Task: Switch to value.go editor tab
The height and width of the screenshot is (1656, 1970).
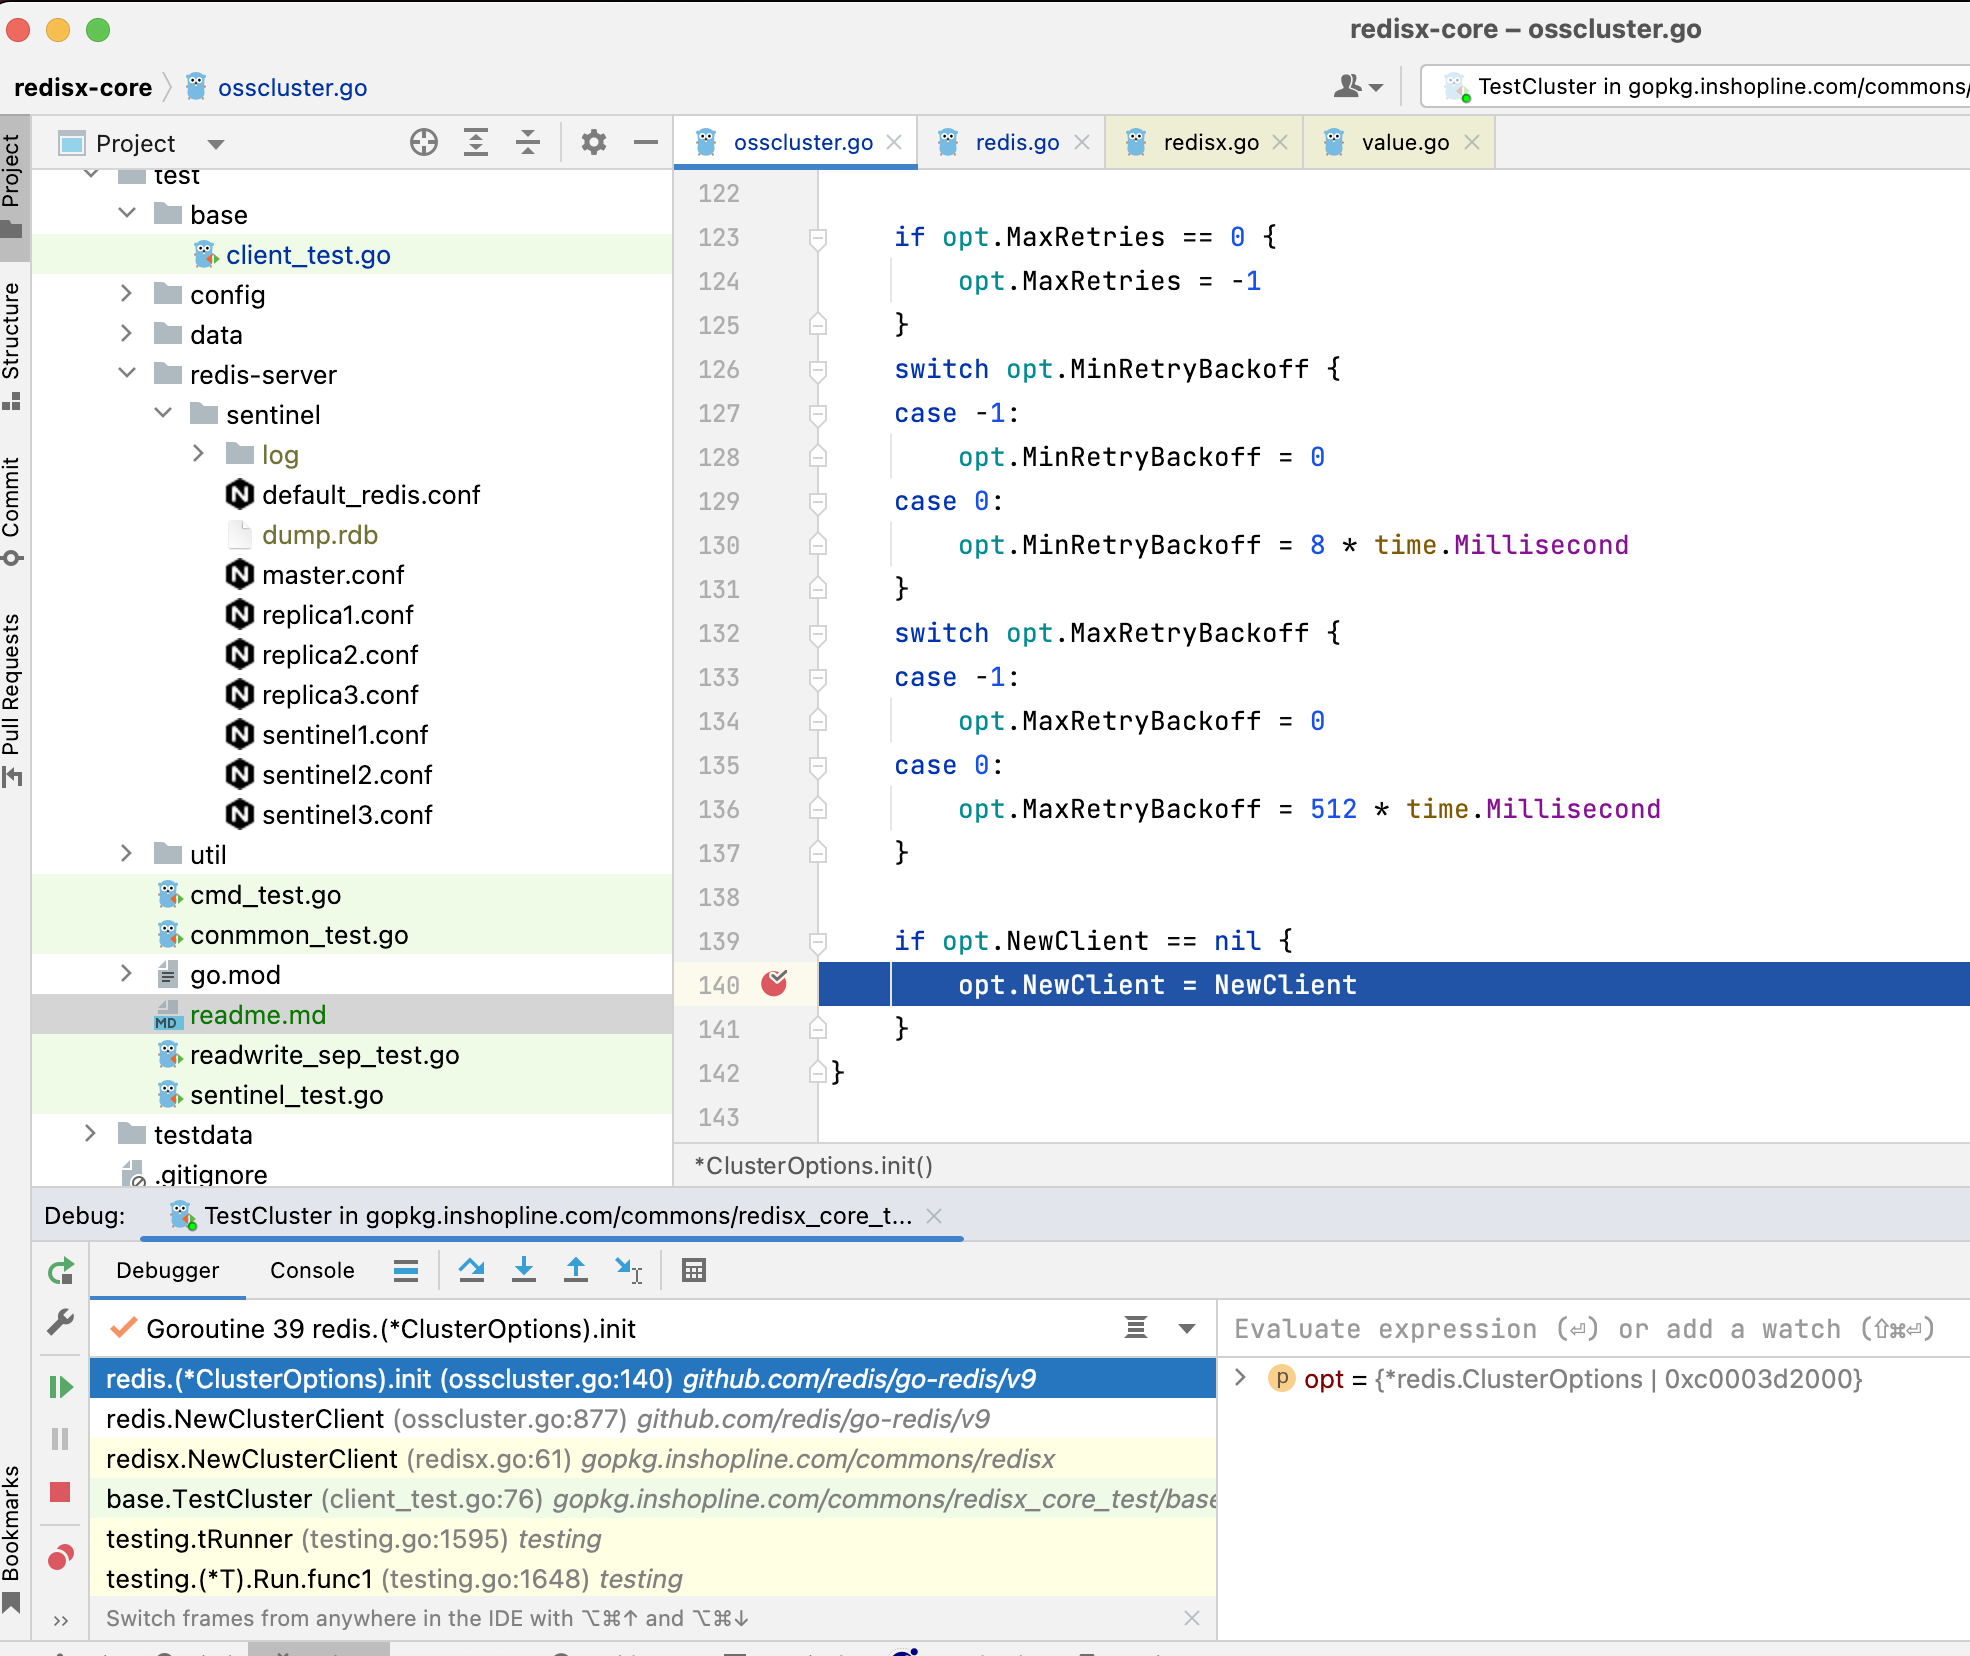Action: point(1404,142)
